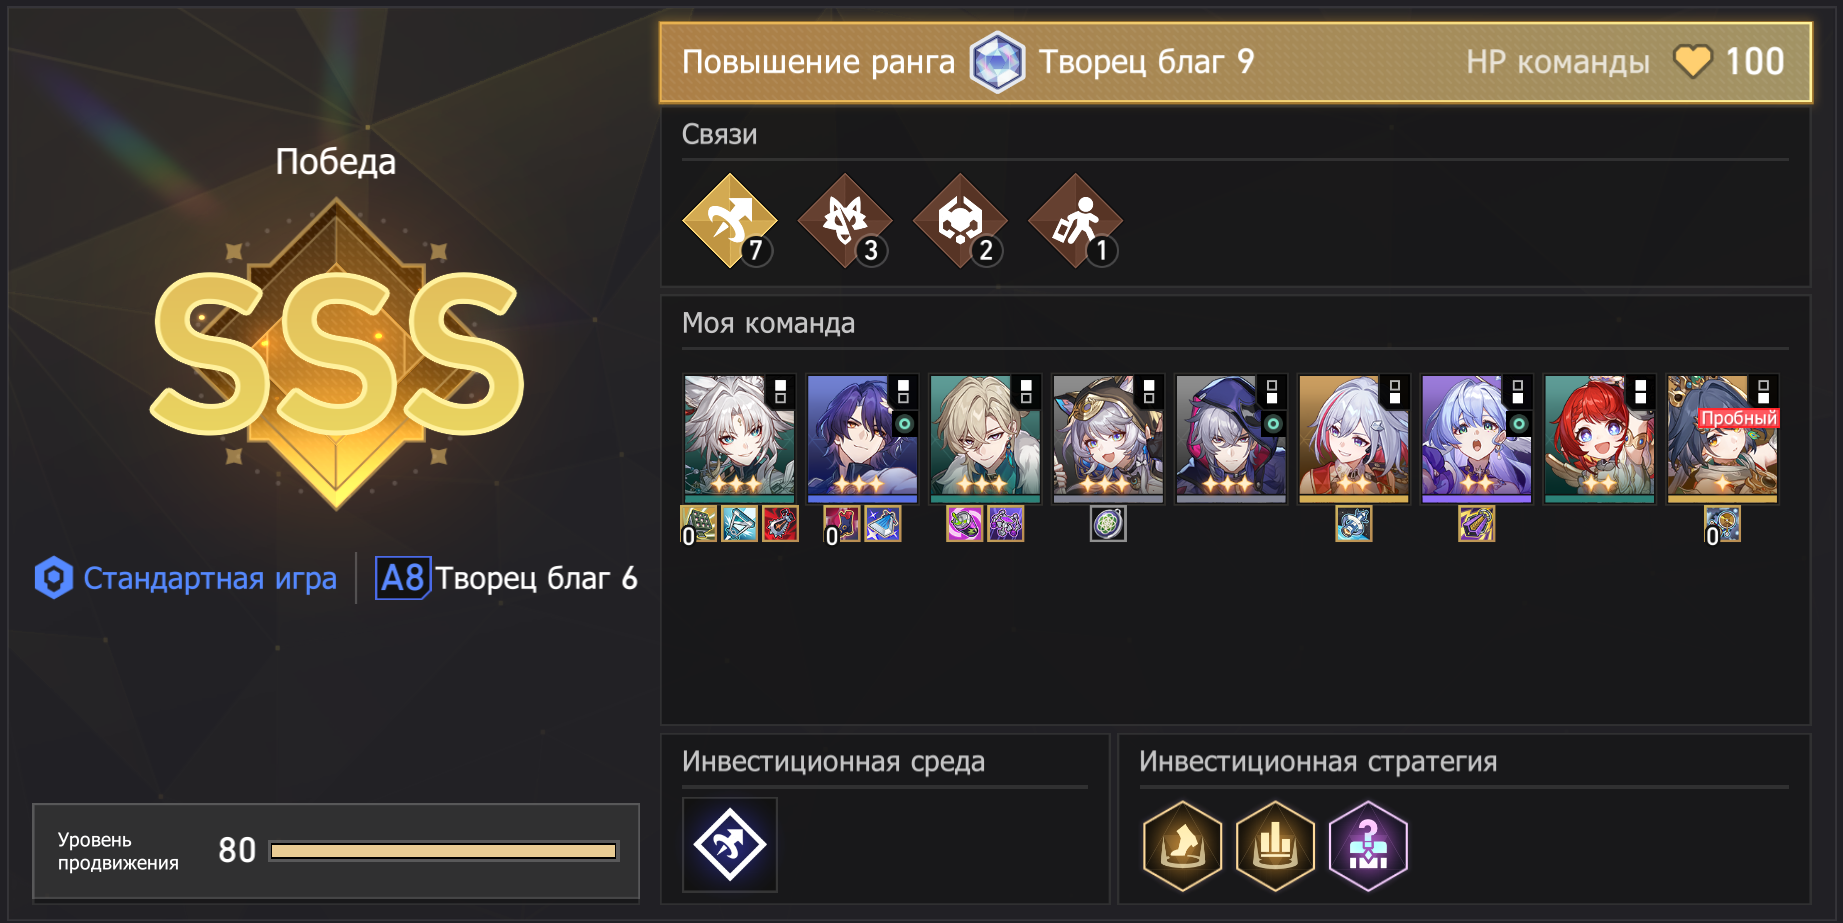The height and width of the screenshot is (923, 1843).
Task: Click the Творец благ rank gem icon
Action: [x=997, y=62]
